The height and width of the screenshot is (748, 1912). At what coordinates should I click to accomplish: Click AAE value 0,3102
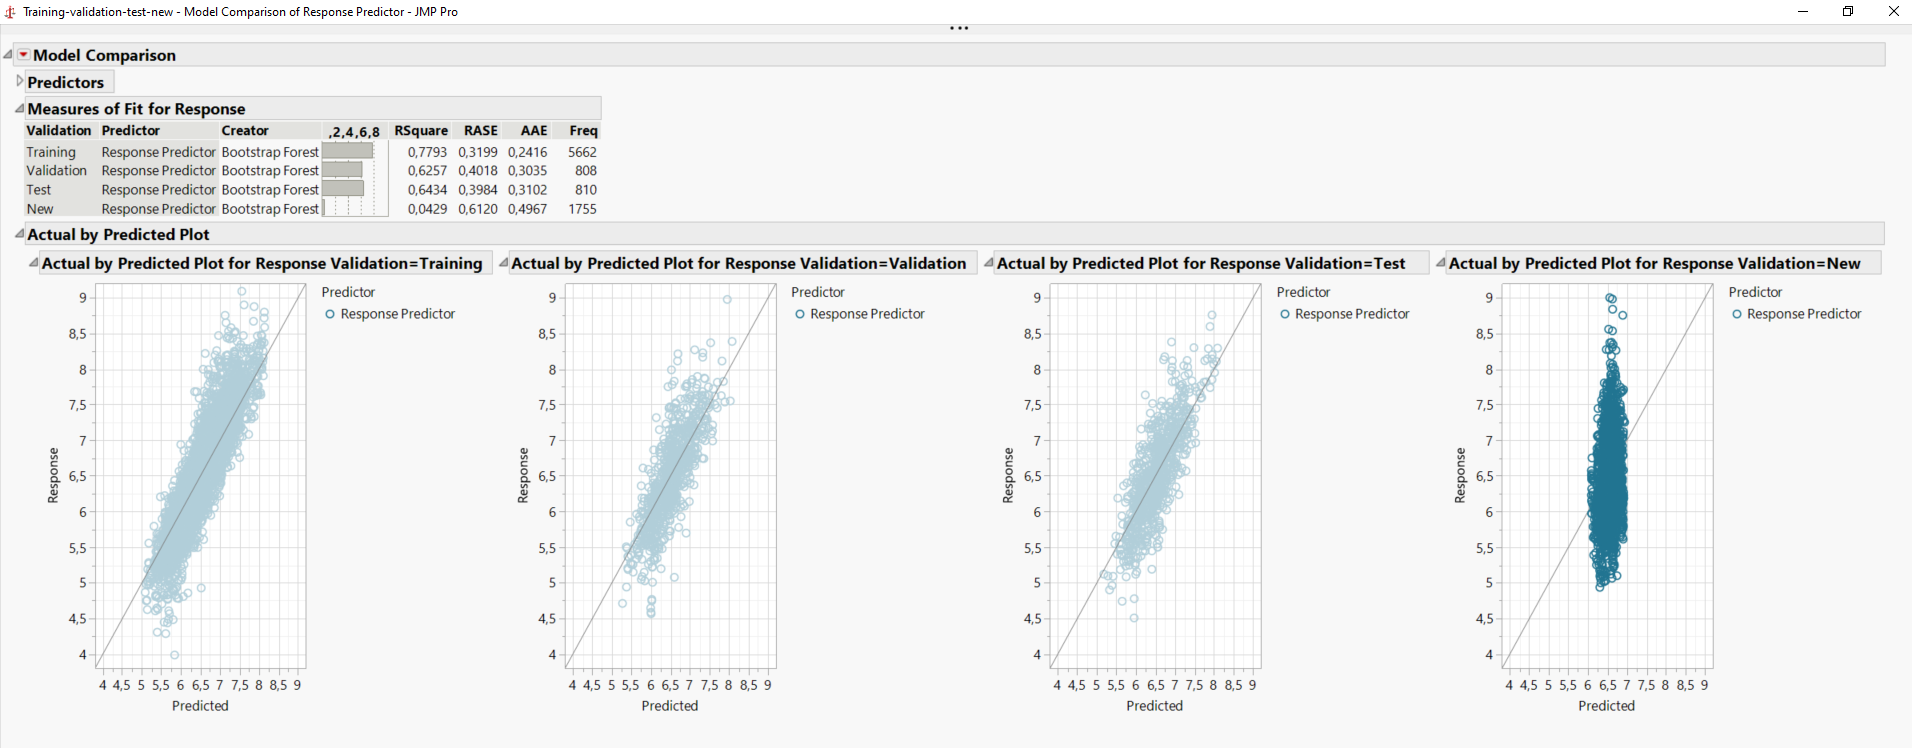[x=527, y=190]
